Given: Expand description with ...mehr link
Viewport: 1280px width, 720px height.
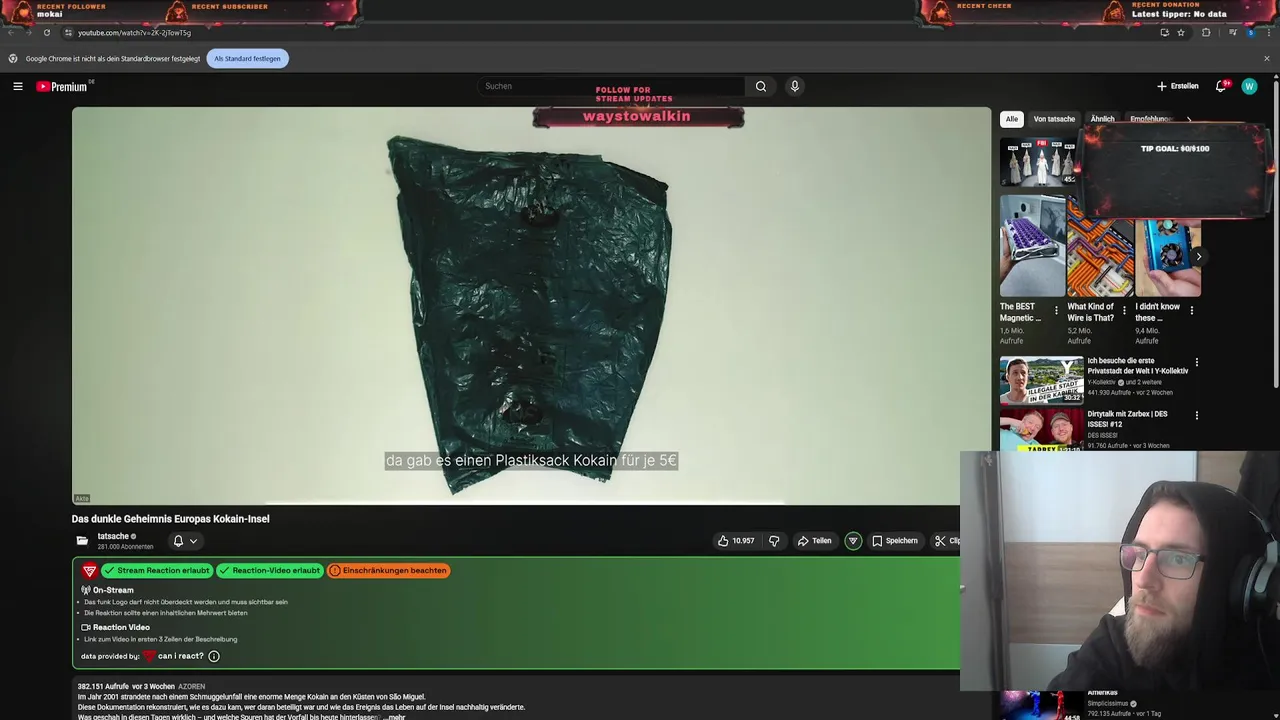Looking at the screenshot, I should (395, 717).
